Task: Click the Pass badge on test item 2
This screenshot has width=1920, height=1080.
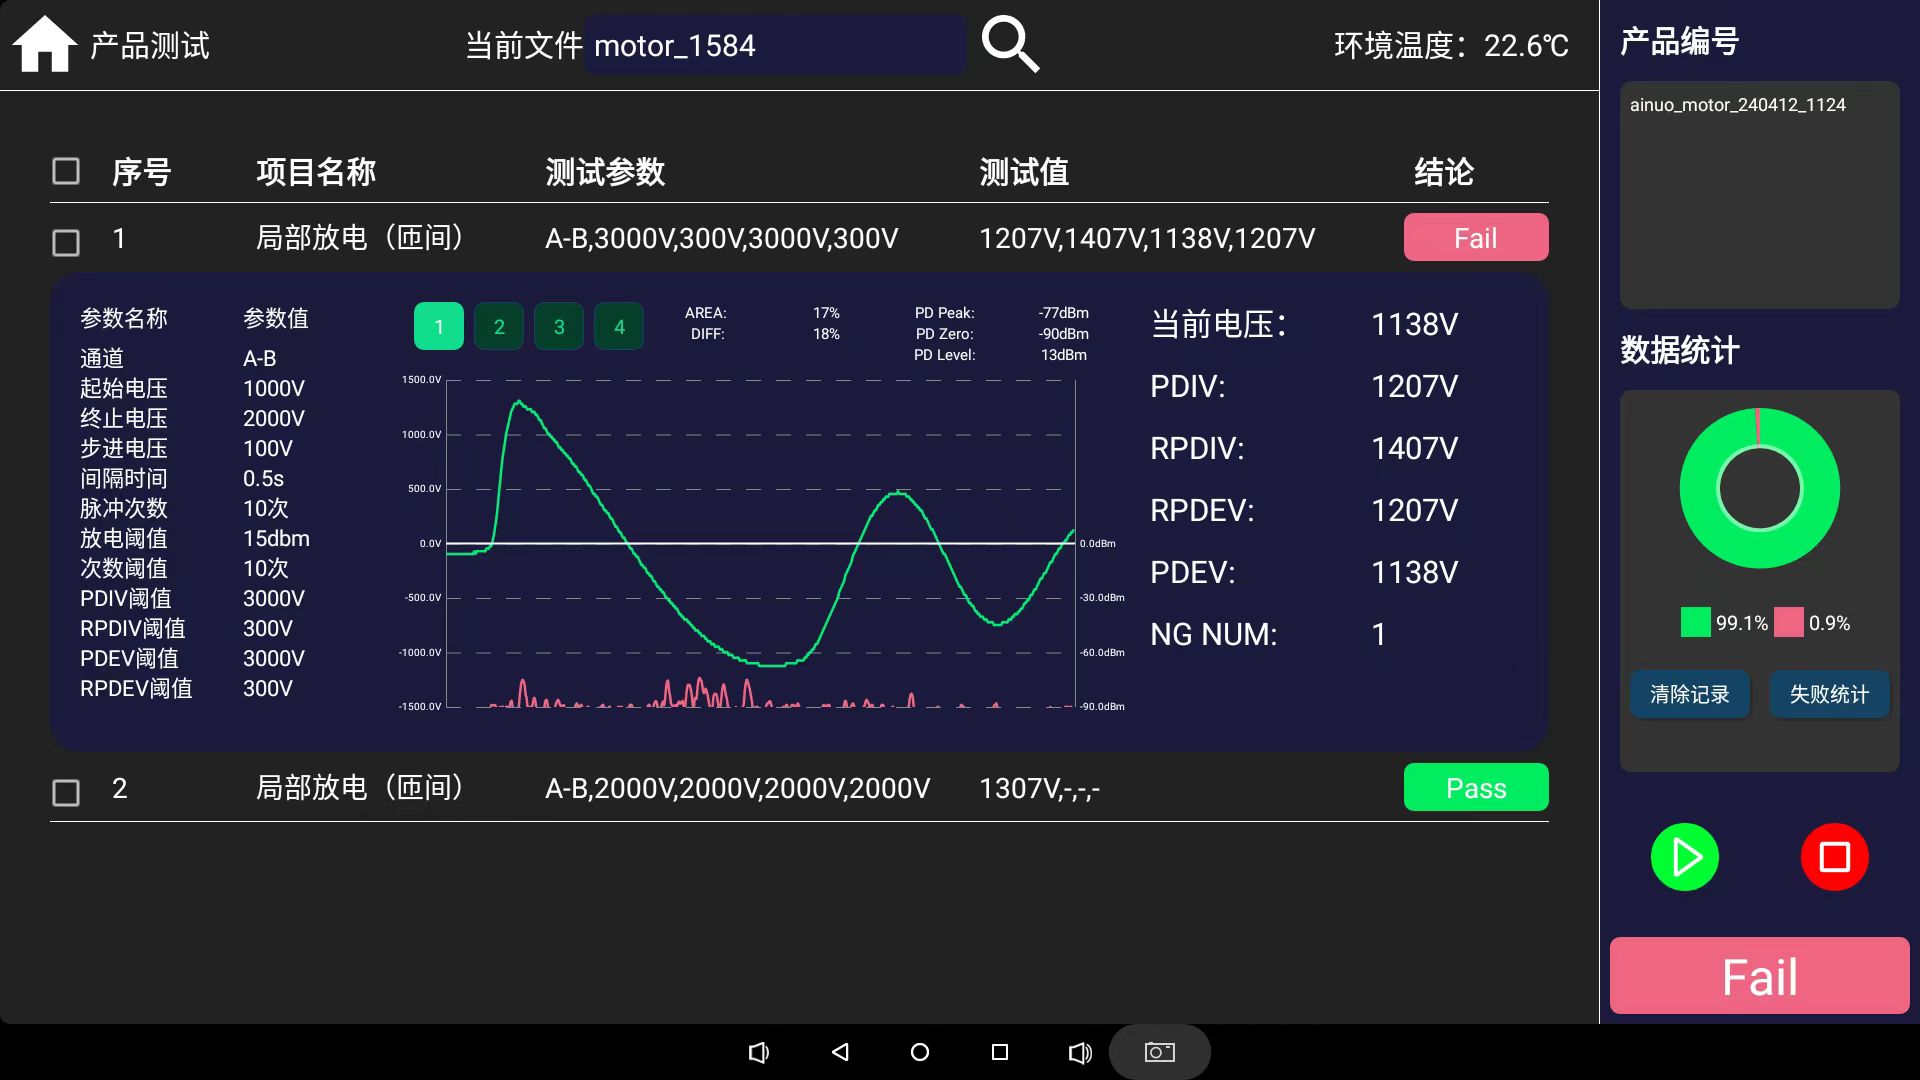Action: (1475, 787)
